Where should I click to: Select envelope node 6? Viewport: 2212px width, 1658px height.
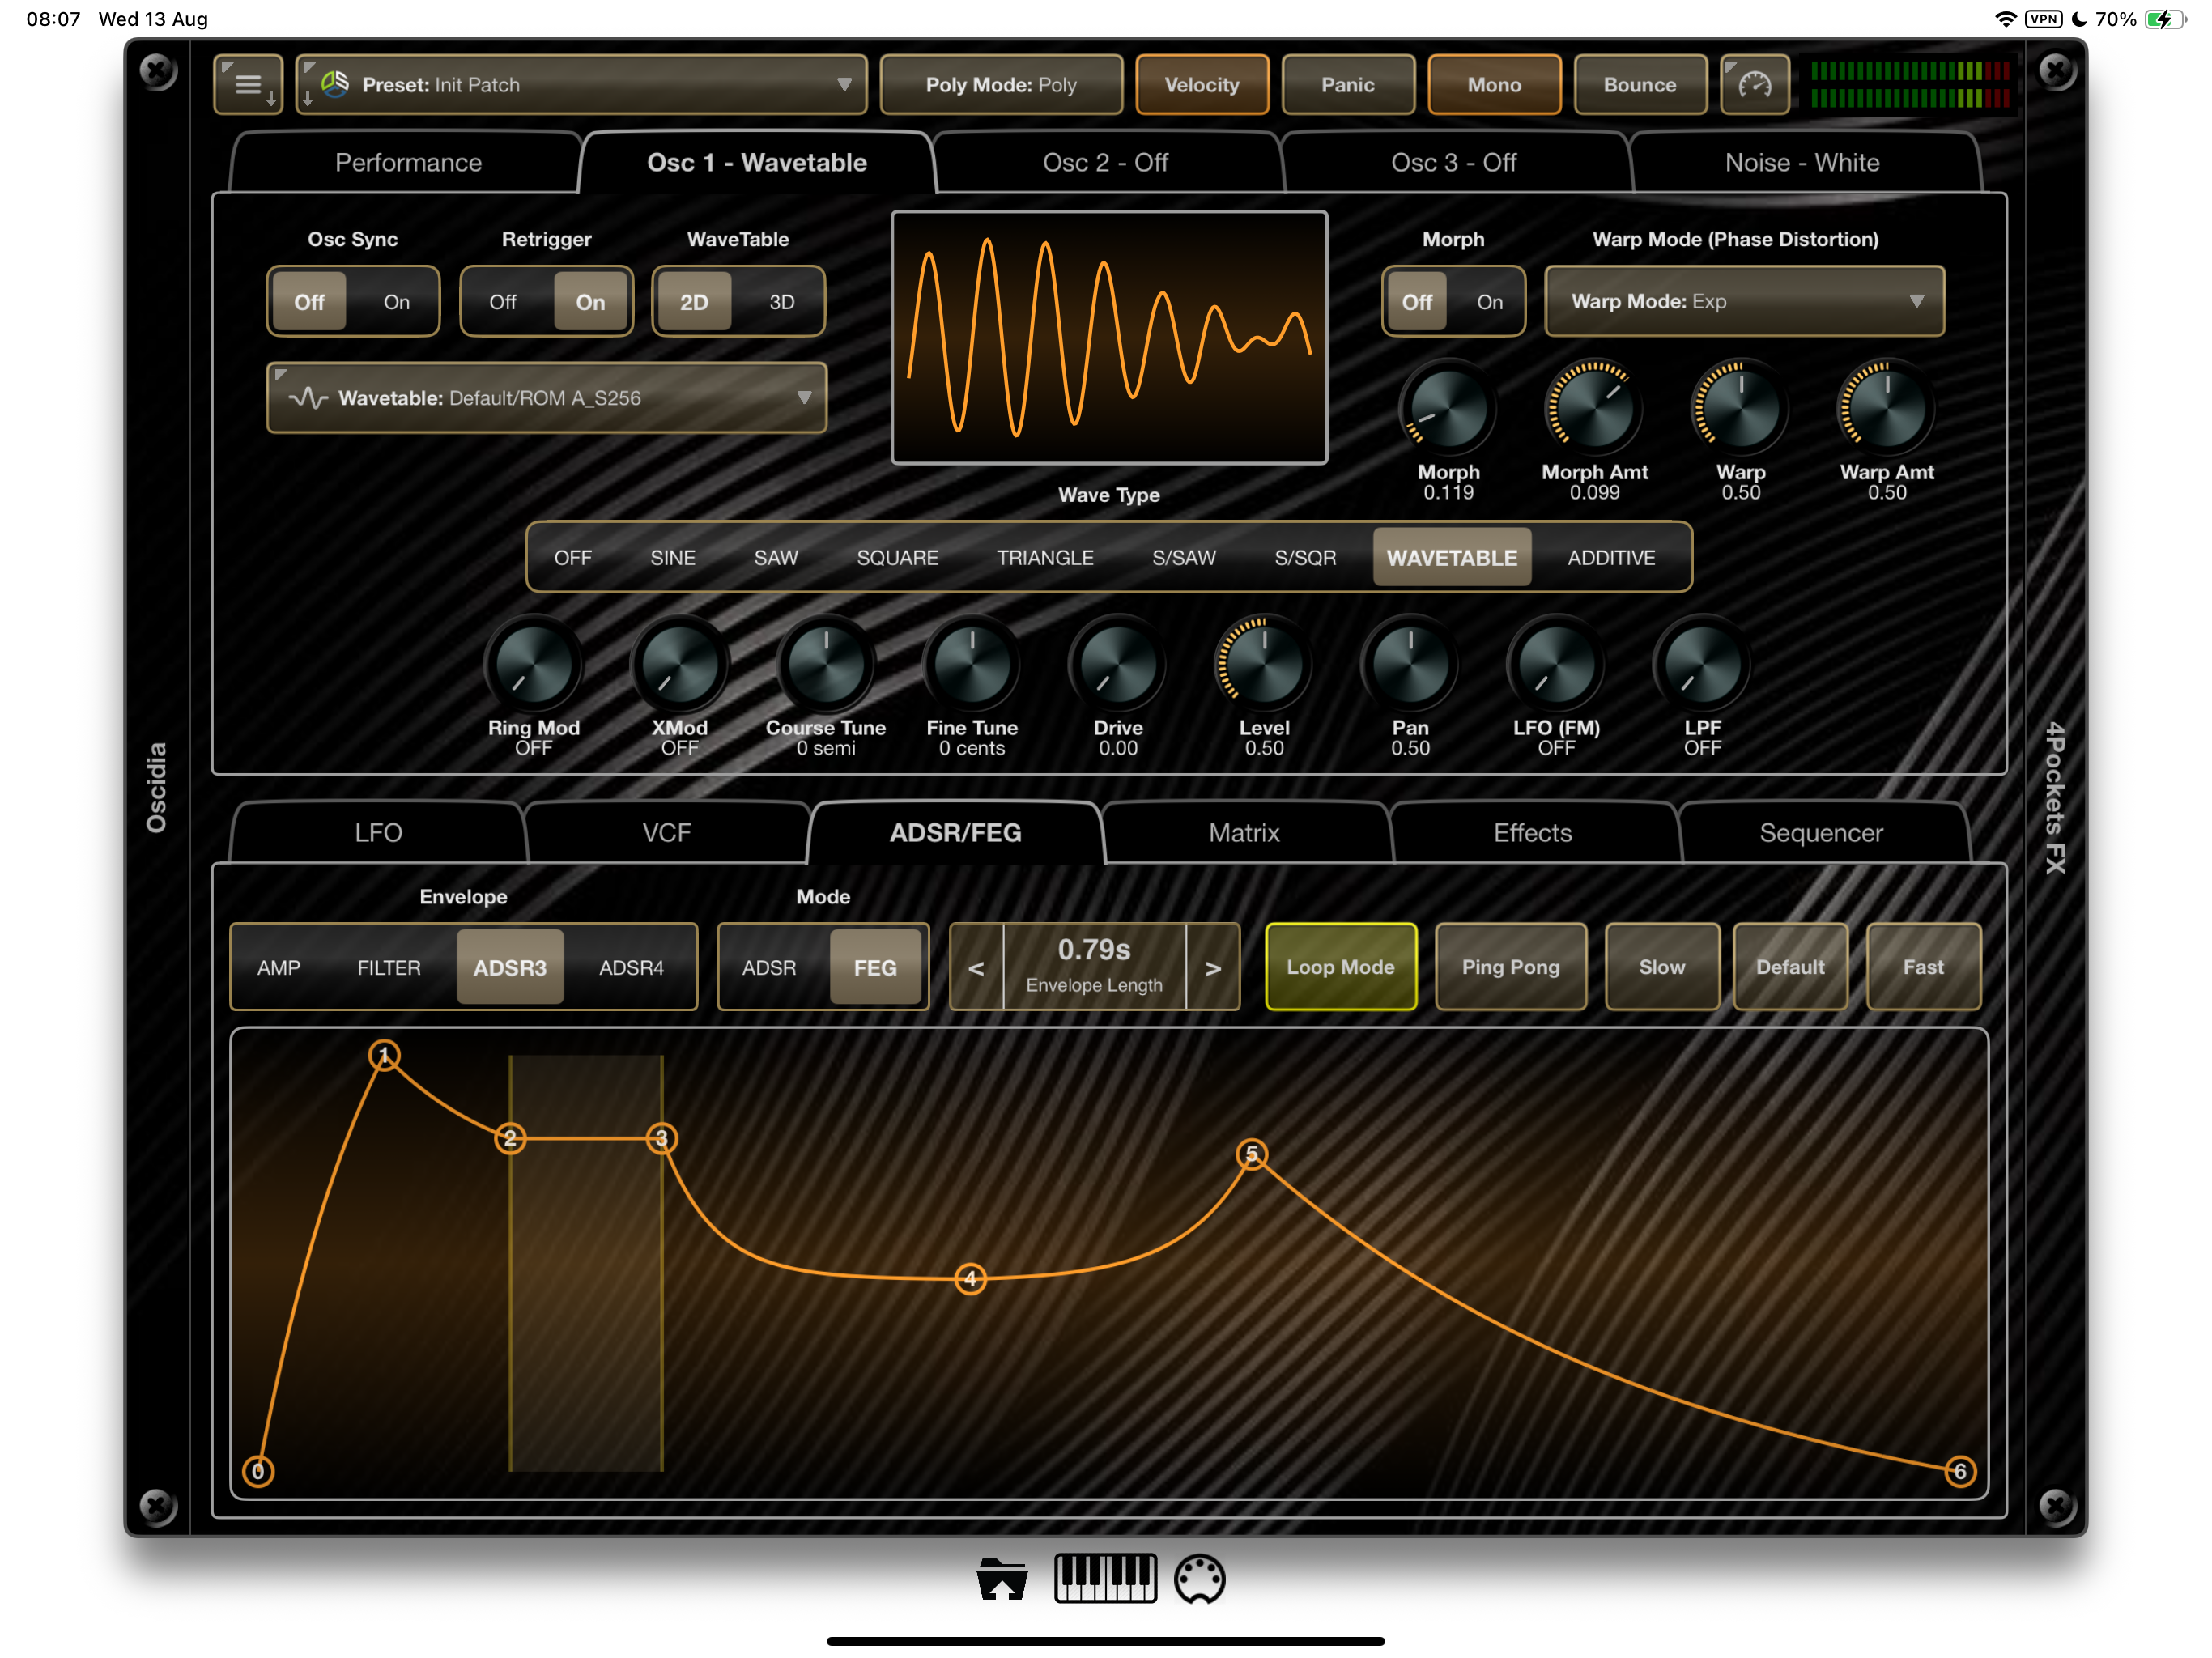pyautogui.click(x=1960, y=1471)
